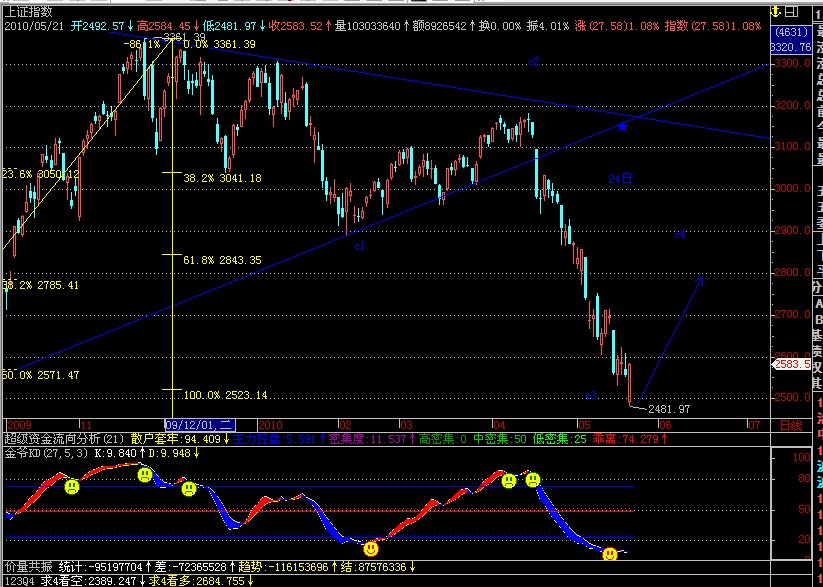Select the blue star marker on the trend line
Image resolution: width=823 pixels, height=587 pixels.
point(622,127)
